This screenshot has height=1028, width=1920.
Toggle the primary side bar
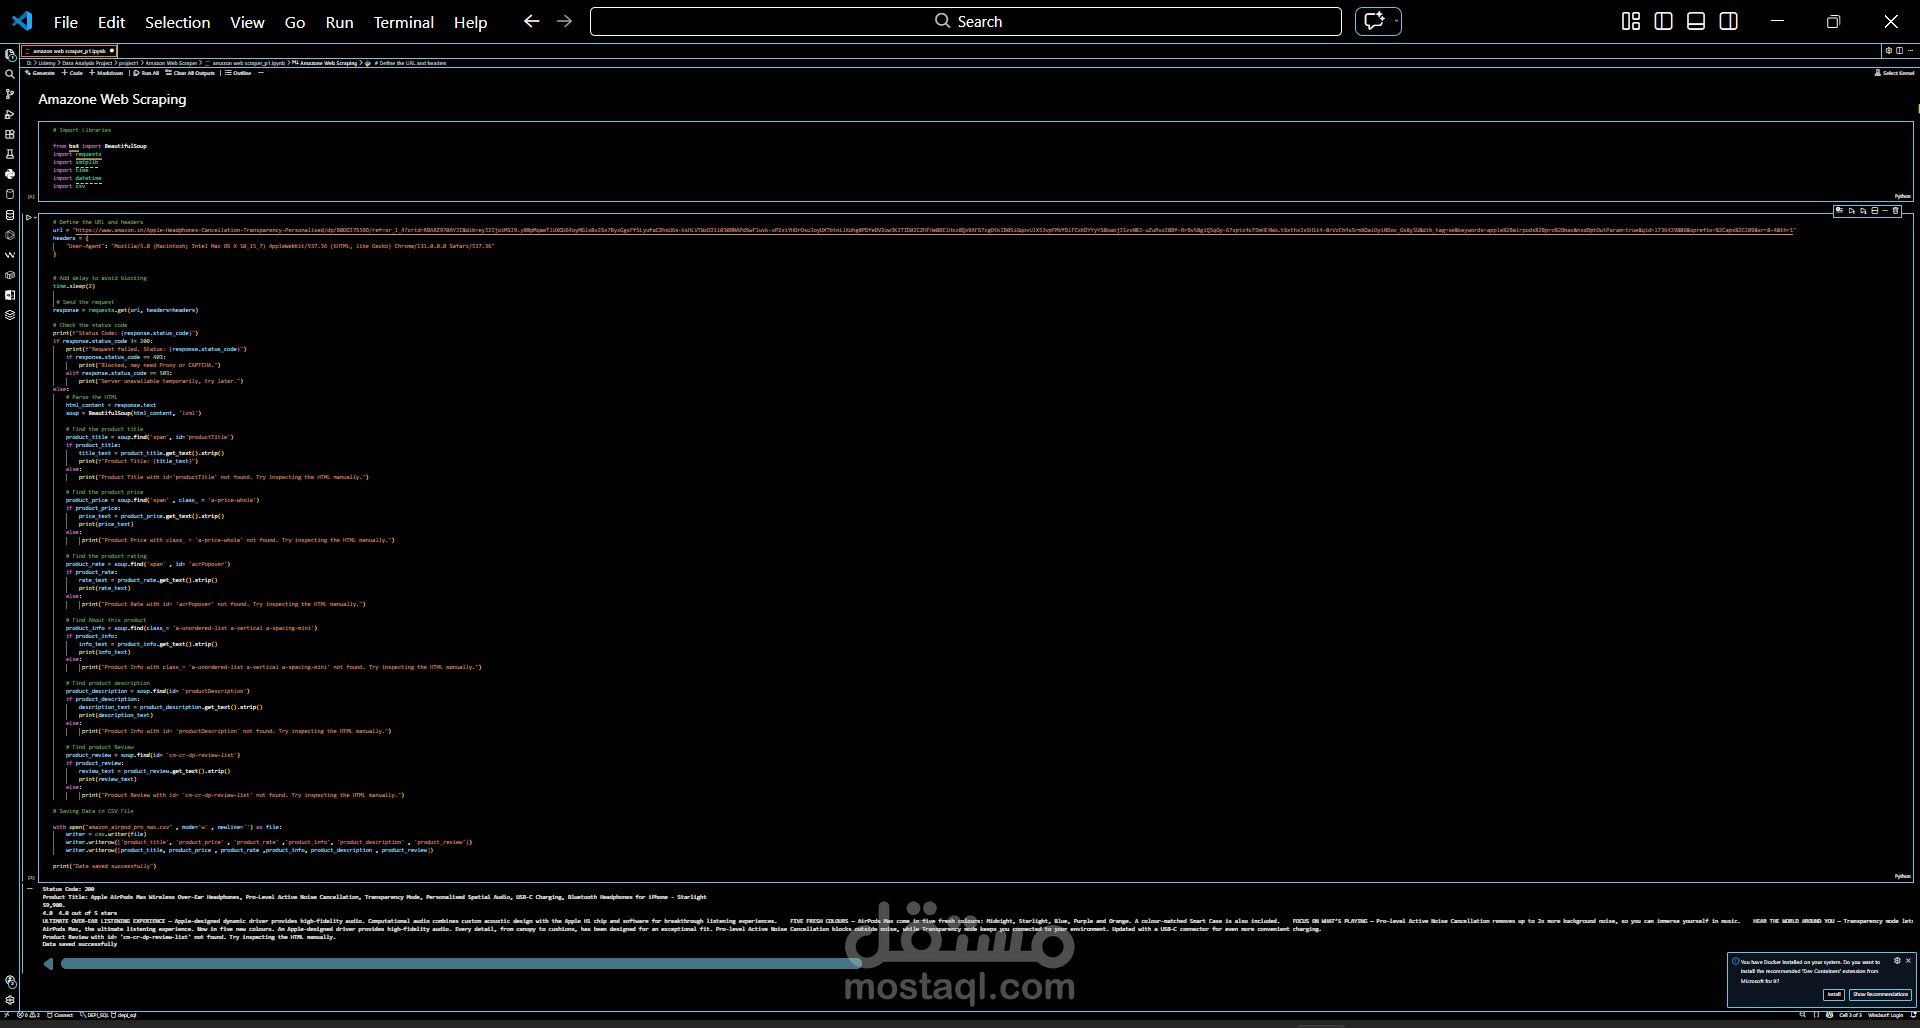[1663, 21]
